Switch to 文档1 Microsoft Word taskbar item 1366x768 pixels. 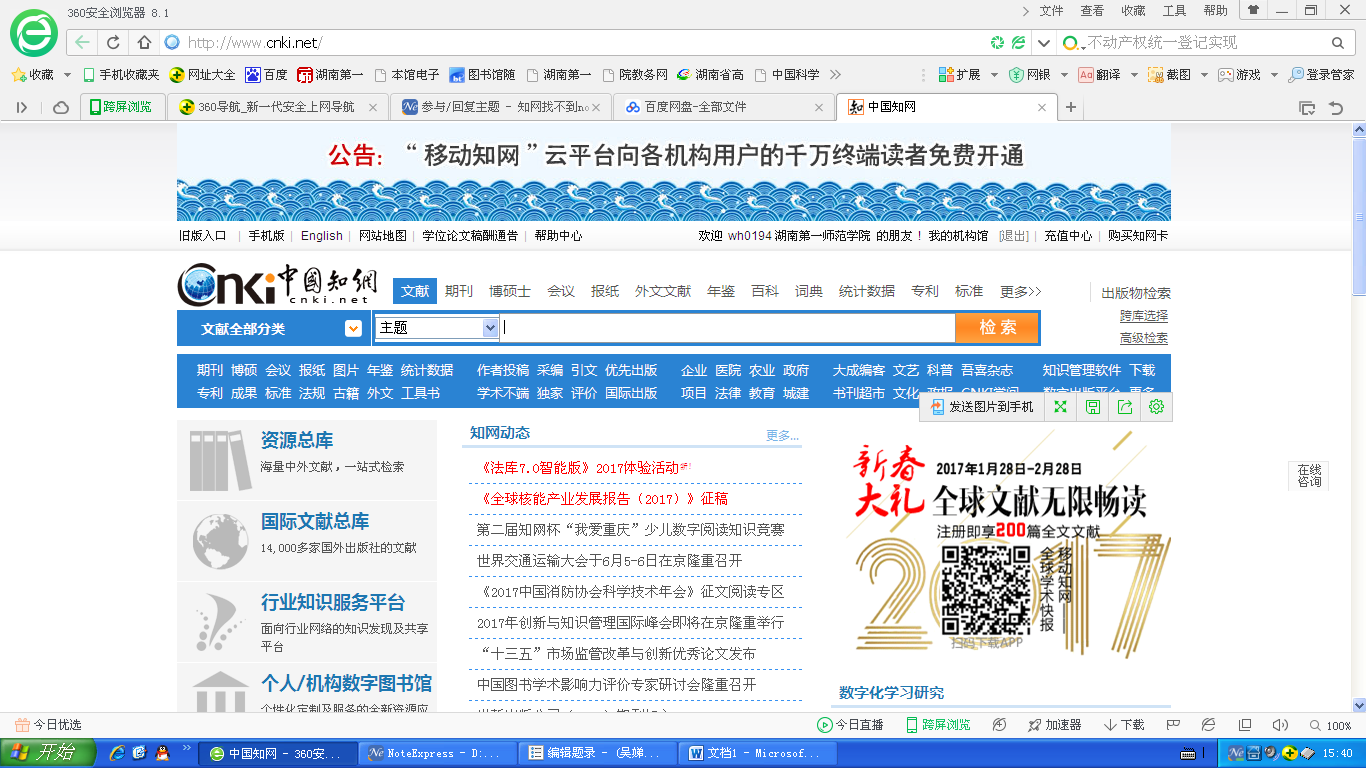[756, 753]
